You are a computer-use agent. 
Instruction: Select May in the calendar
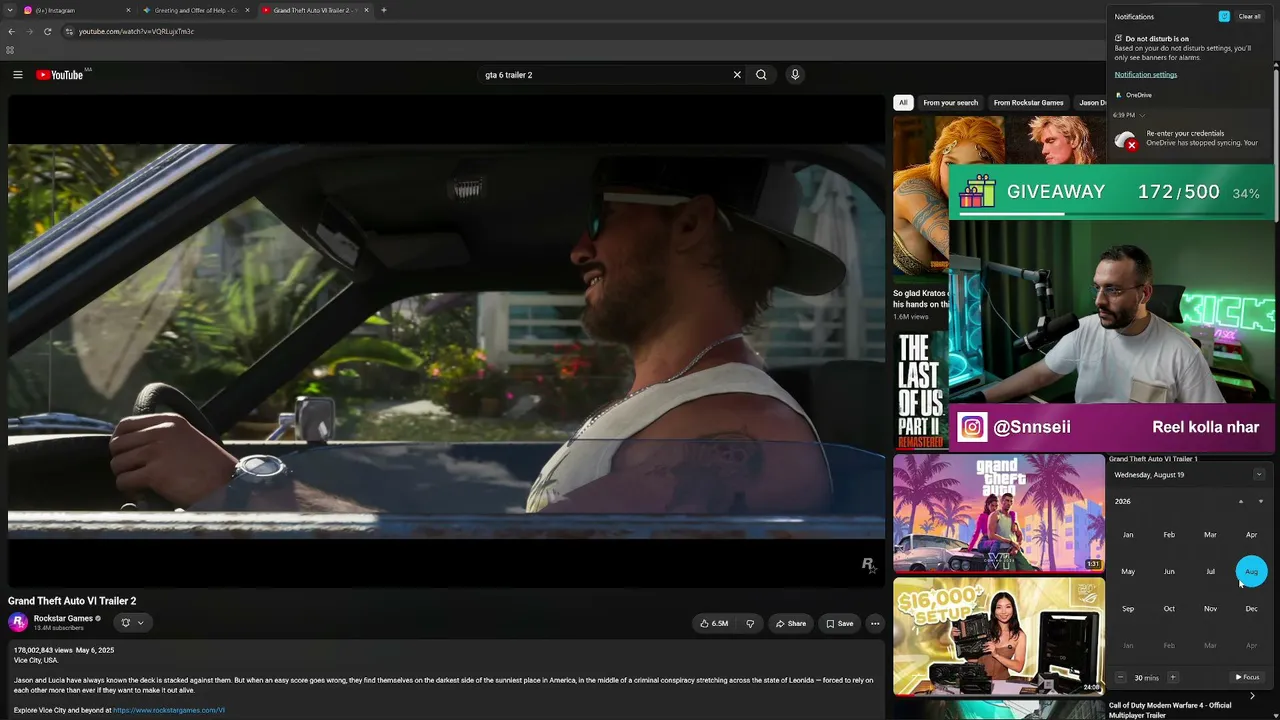click(x=1128, y=572)
